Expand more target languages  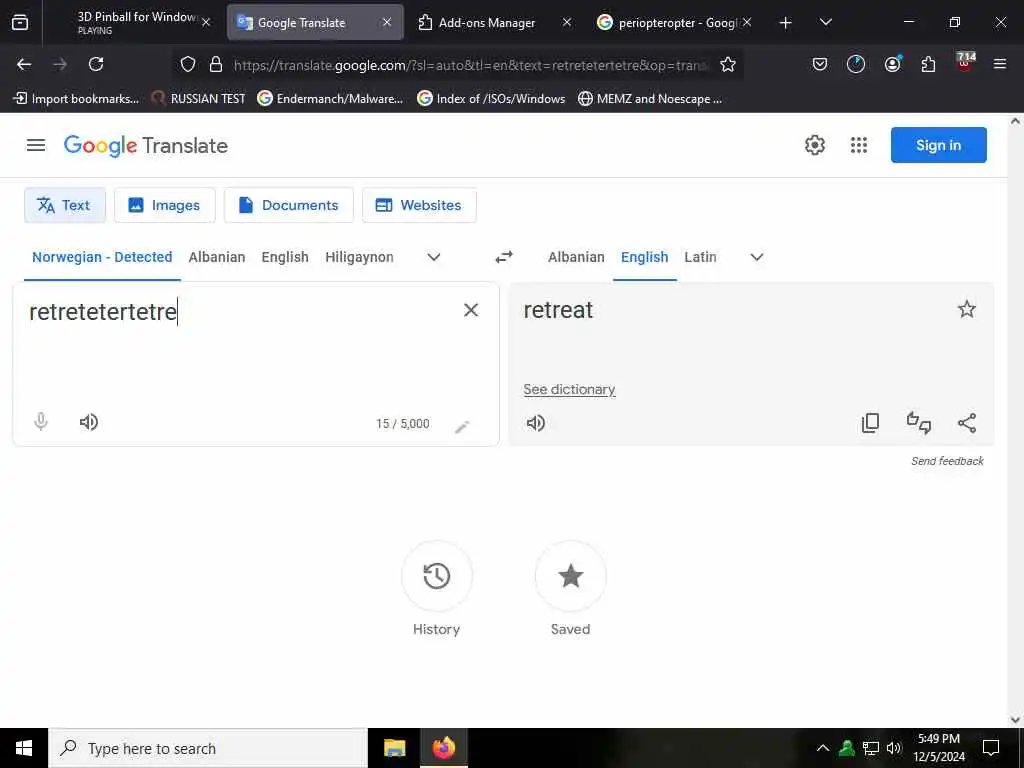tap(757, 257)
